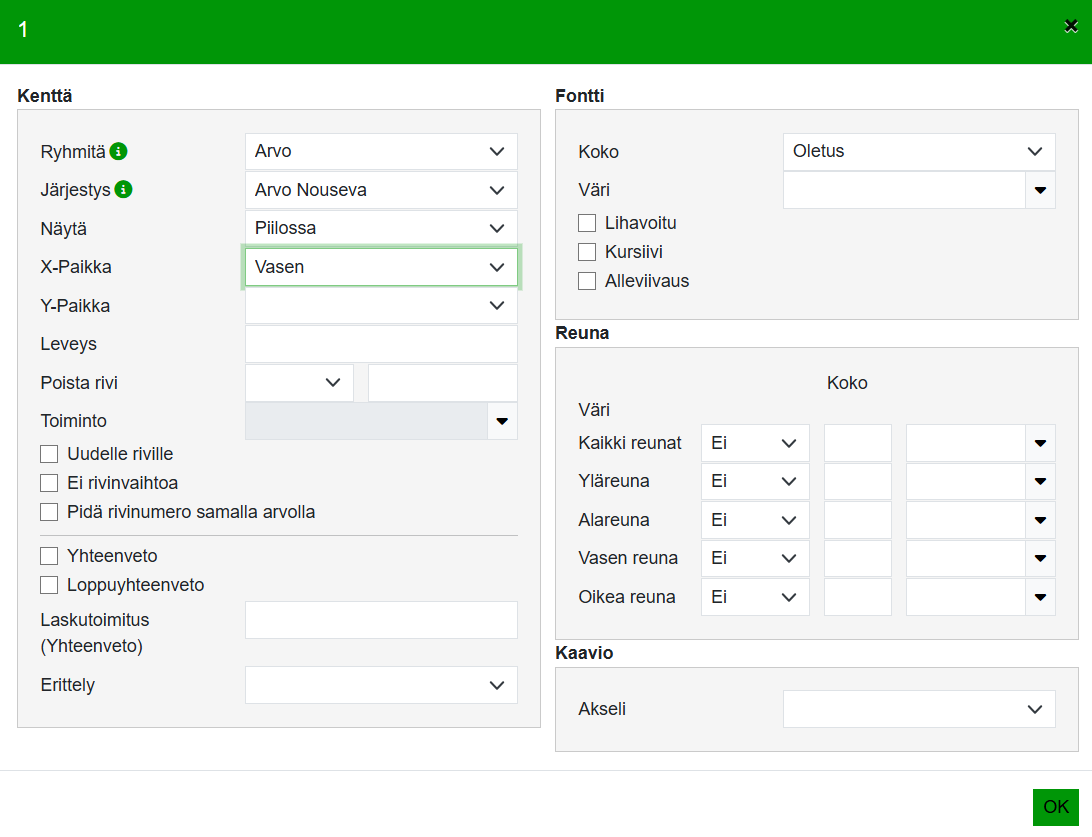
Task: Close the dialog with the X icon
Action: 1071,26
